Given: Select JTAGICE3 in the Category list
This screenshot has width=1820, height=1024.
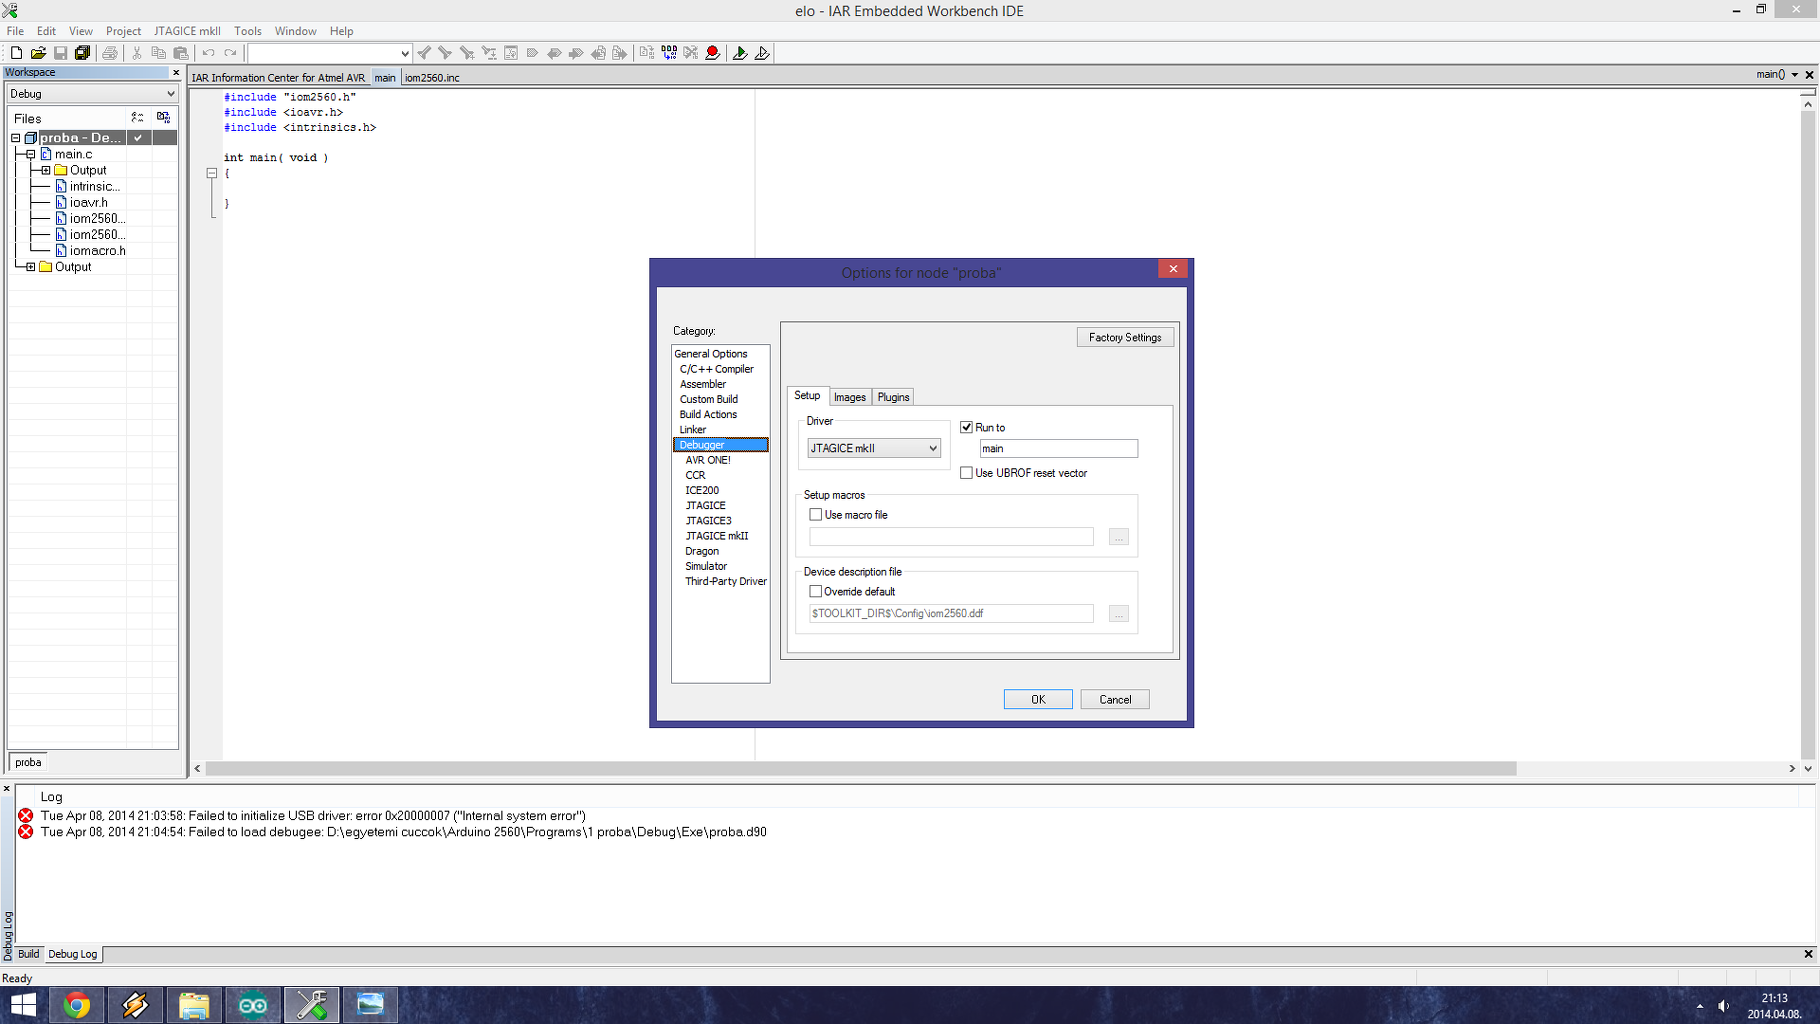Looking at the screenshot, I should pos(708,521).
